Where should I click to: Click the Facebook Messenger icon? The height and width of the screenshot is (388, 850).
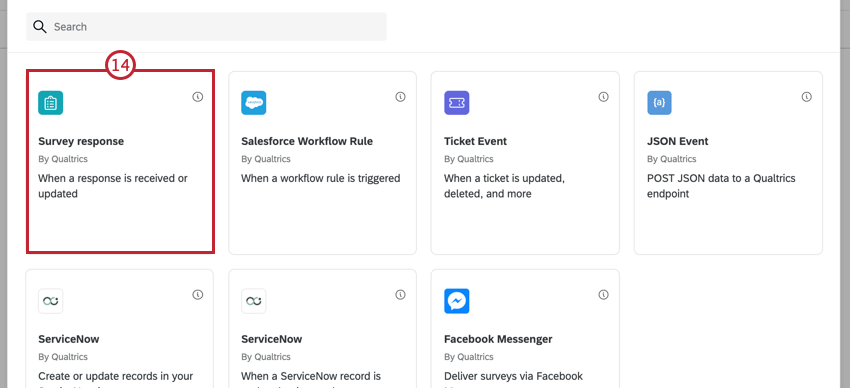pos(456,301)
